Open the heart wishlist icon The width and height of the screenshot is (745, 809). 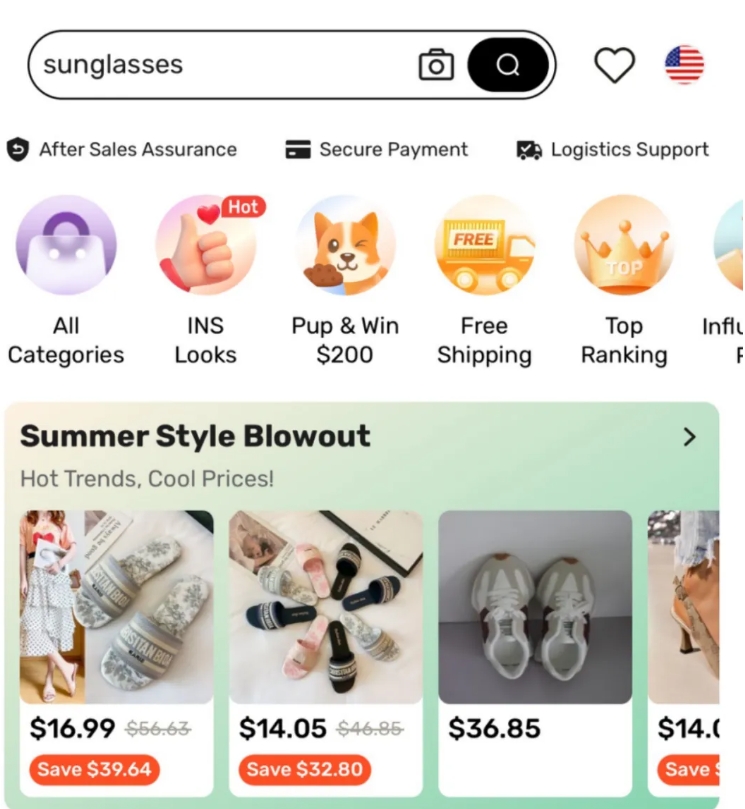tap(614, 65)
